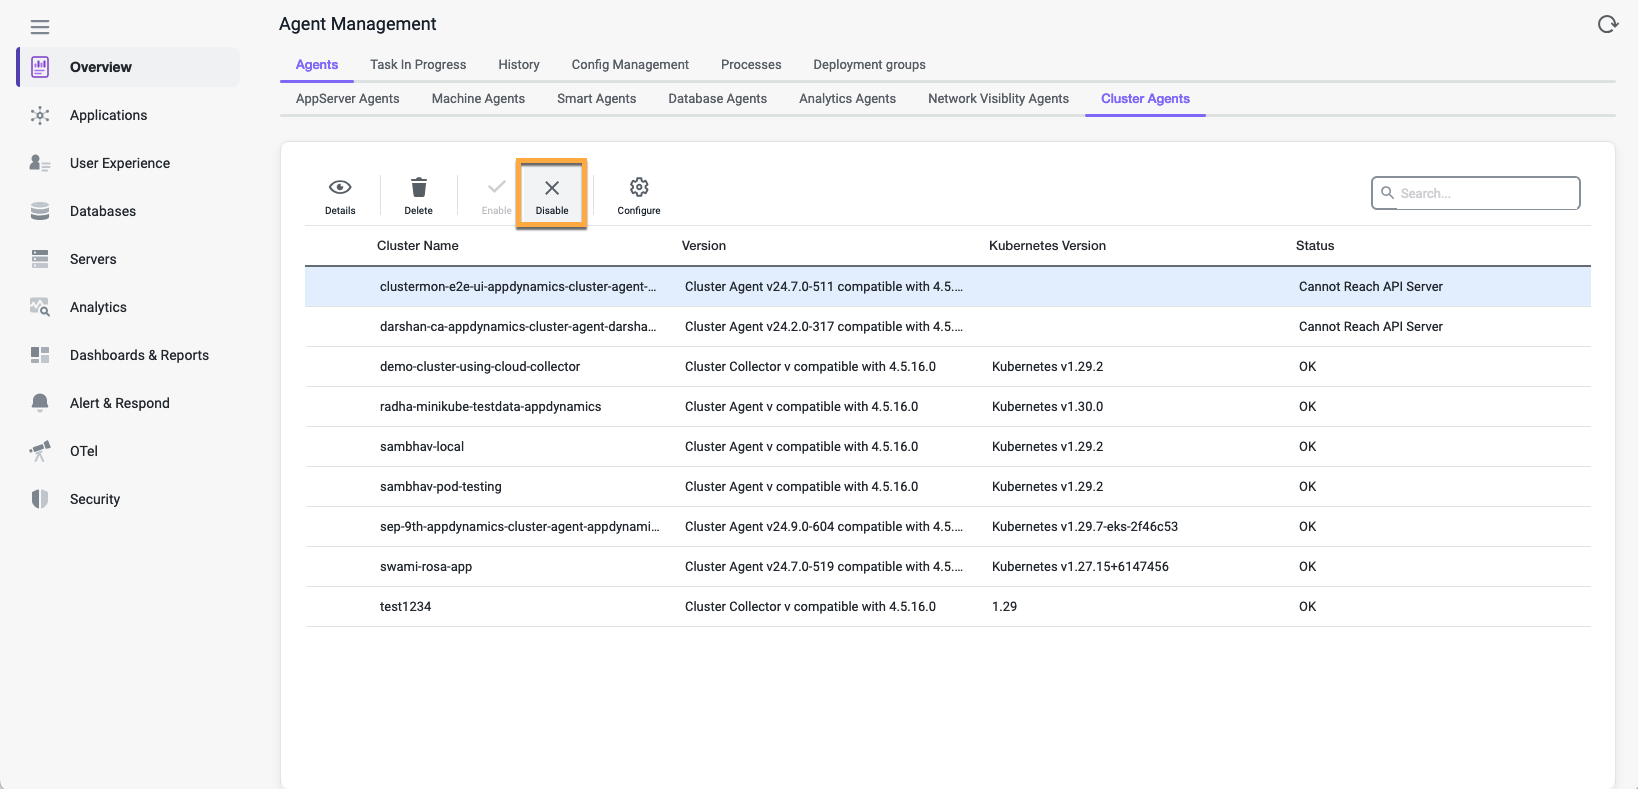
Task: Open Security in sidebar
Action: tap(128, 499)
